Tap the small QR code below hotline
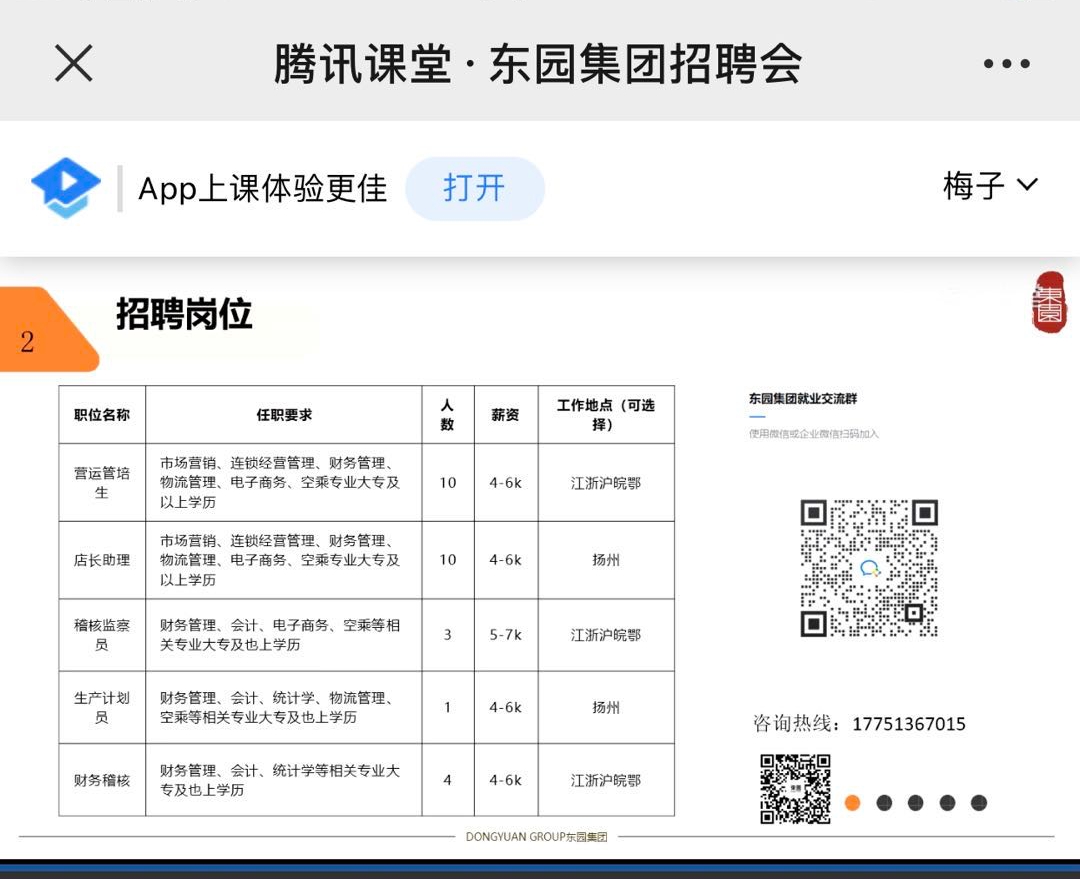This screenshot has width=1080, height=879. pyautogui.click(x=795, y=788)
